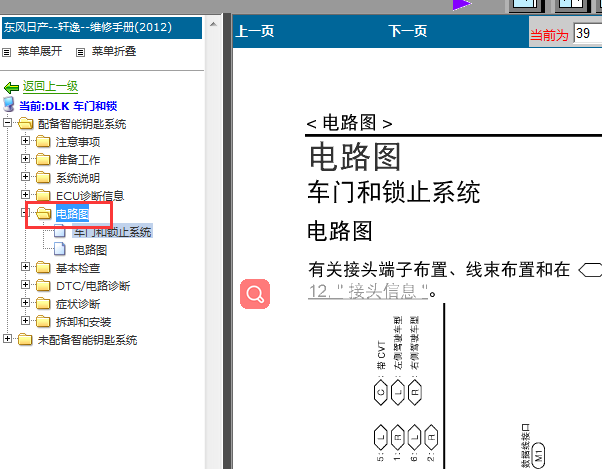Select the 电路图 folder label
The width and height of the screenshot is (602, 469).
tap(73, 214)
